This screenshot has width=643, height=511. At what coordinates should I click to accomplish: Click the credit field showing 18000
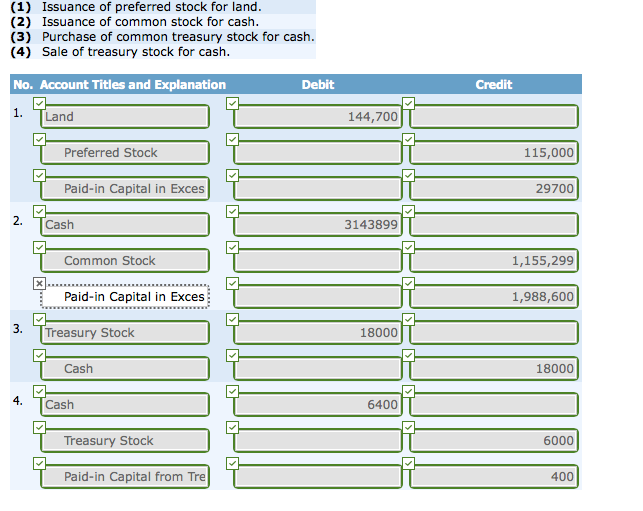click(x=494, y=368)
